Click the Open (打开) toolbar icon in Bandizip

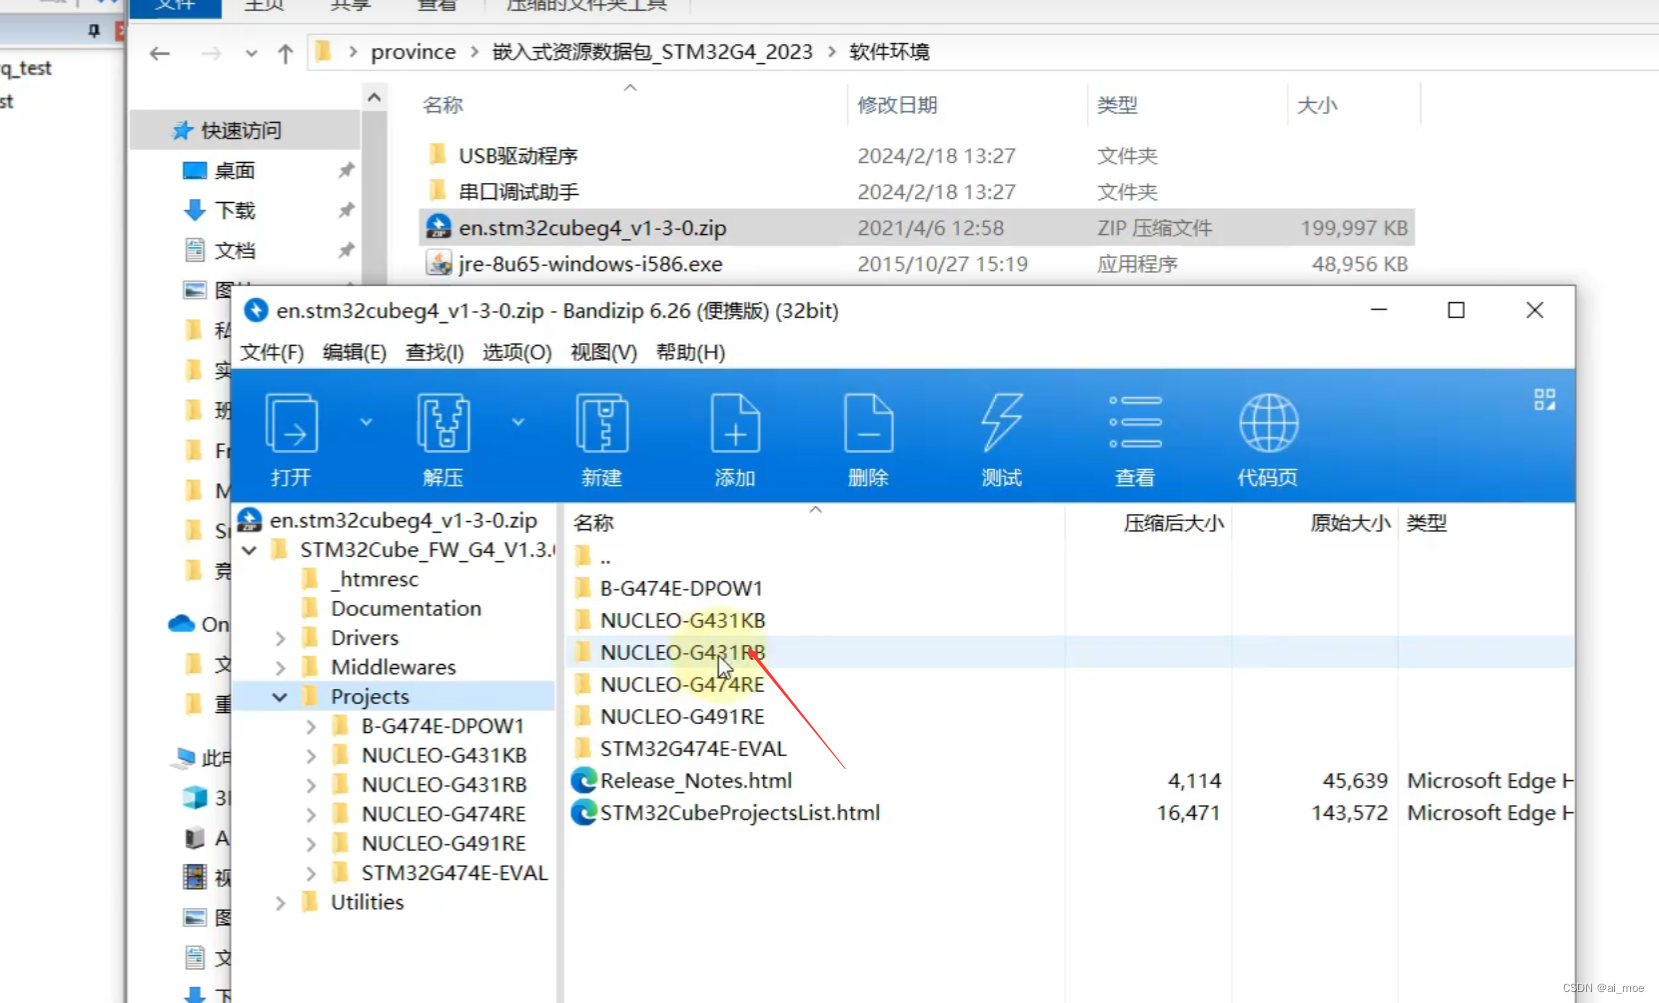pos(291,423)
